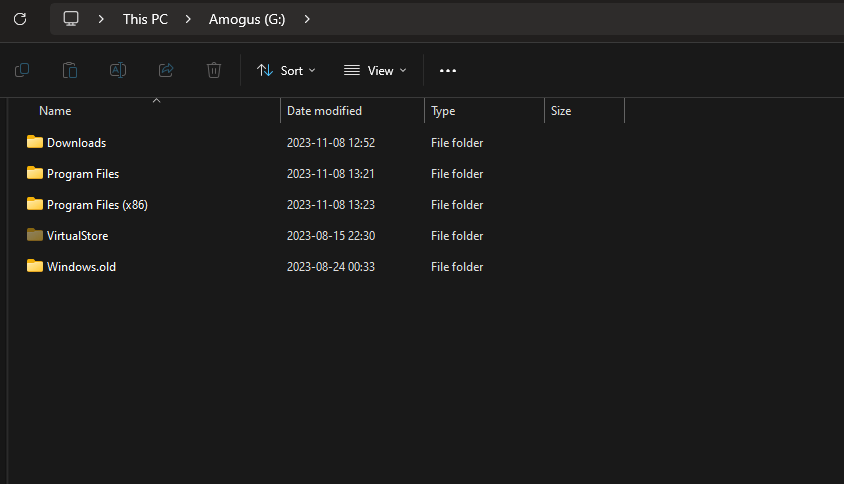Select the Downloads folder name

click(76, 143)
